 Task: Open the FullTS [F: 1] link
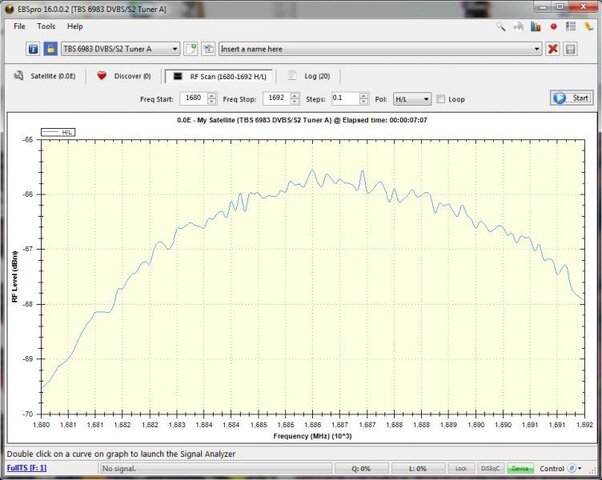click(26, 468)
